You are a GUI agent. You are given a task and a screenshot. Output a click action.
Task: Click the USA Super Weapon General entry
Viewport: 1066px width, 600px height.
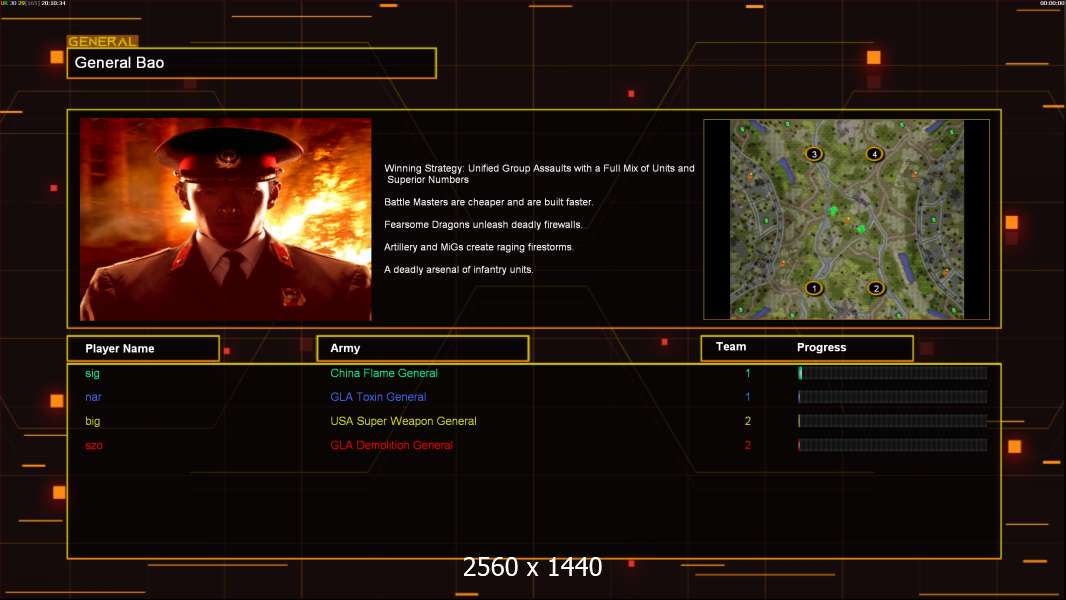point(403,421)
